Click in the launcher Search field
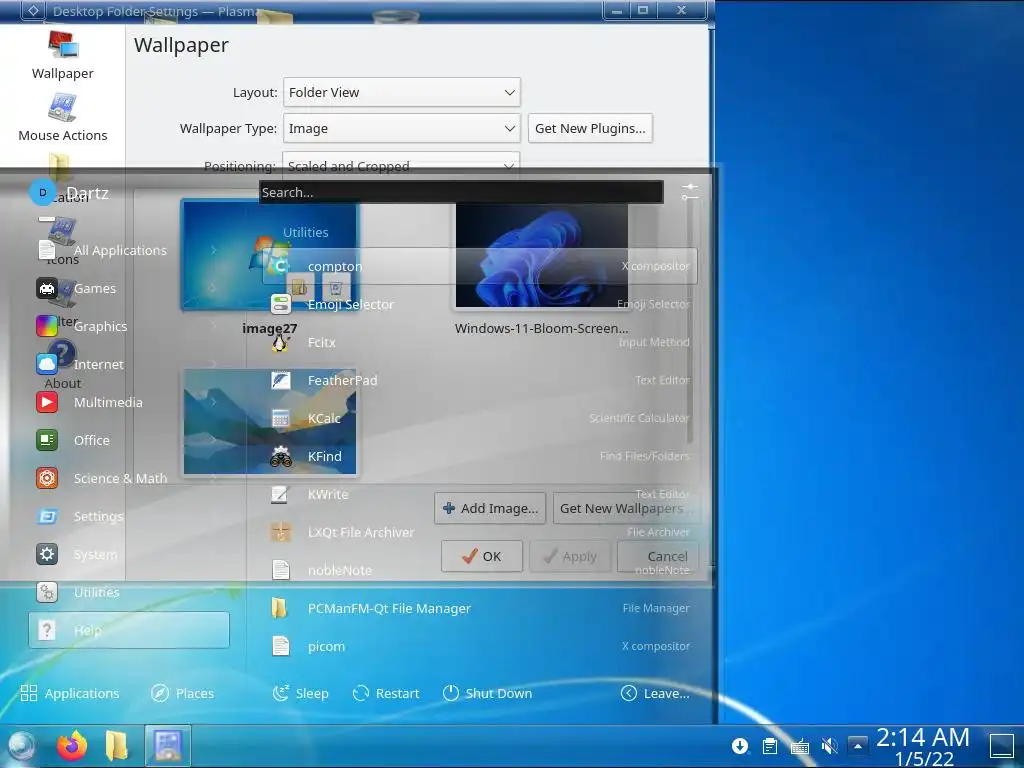This screenshot has height=768, width=1024. click(x=461, y=192)
